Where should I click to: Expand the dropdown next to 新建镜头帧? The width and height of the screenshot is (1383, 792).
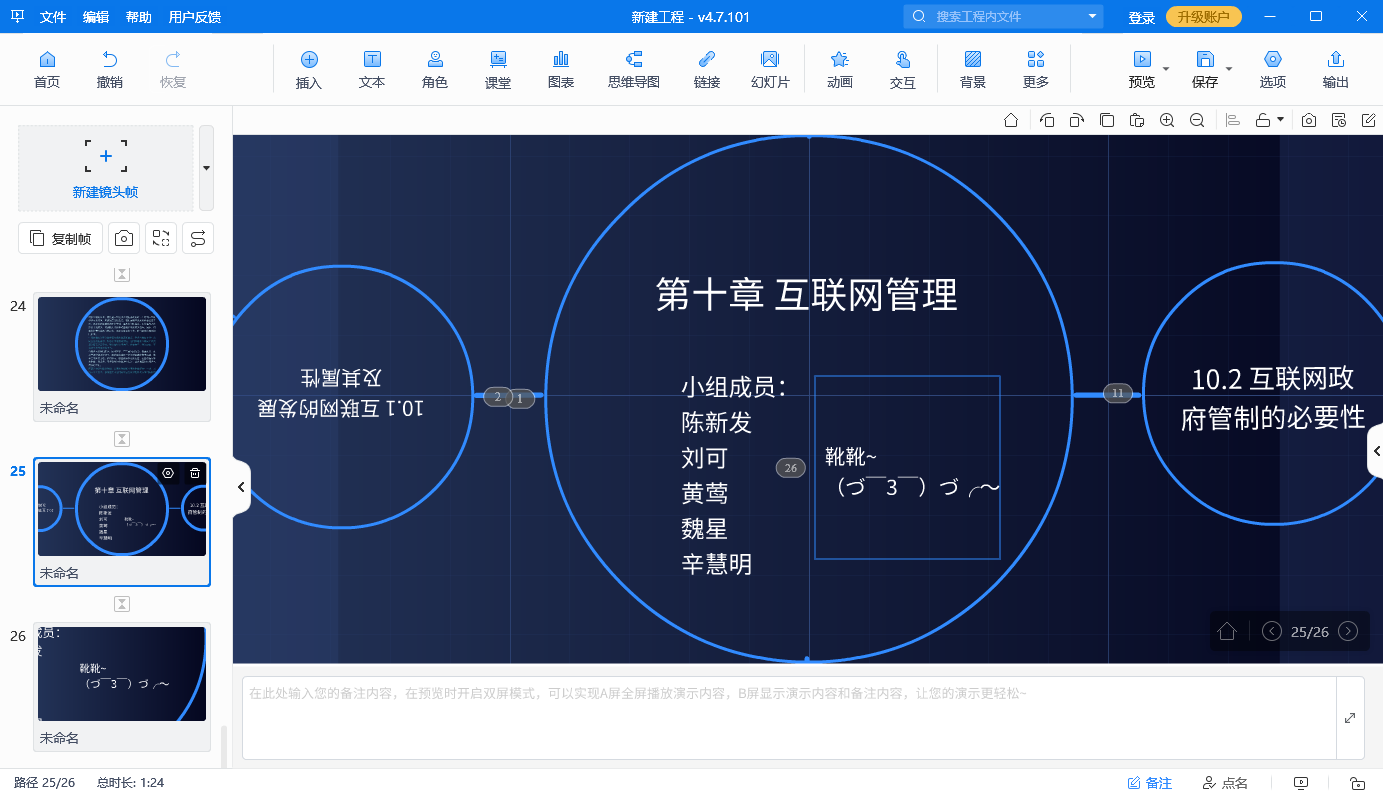pyautogui.click(x=206, y=168)
